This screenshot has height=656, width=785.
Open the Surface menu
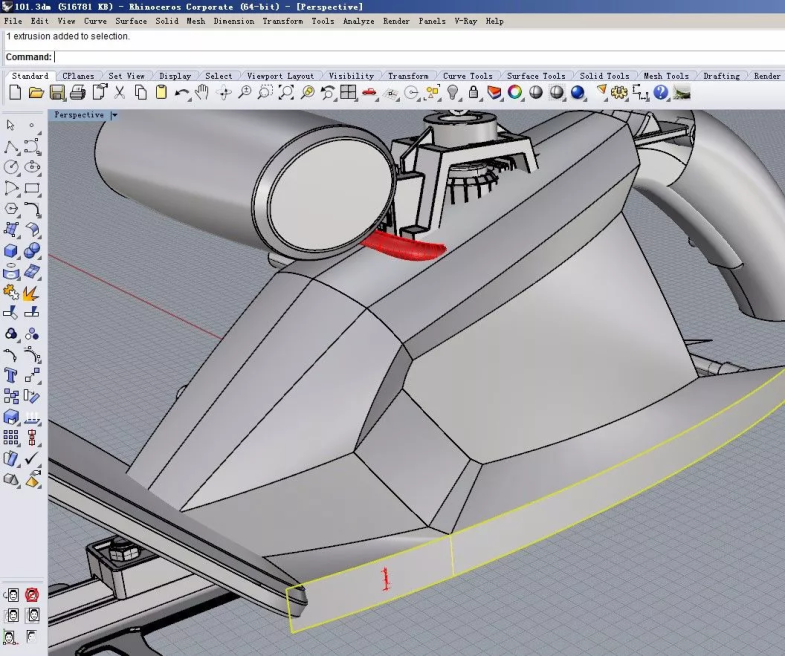click(130, 21)
